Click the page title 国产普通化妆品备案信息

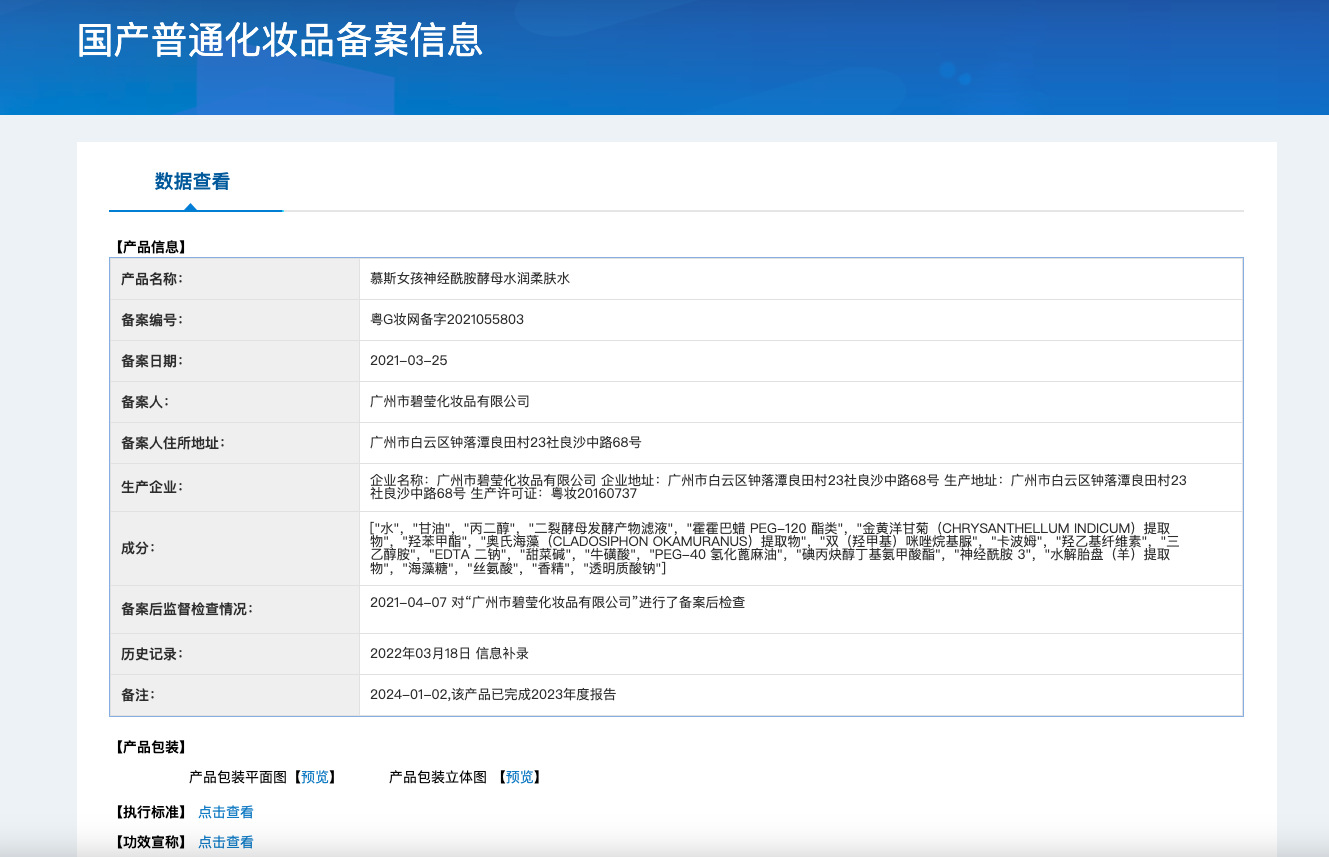click(x=280, y=40)
